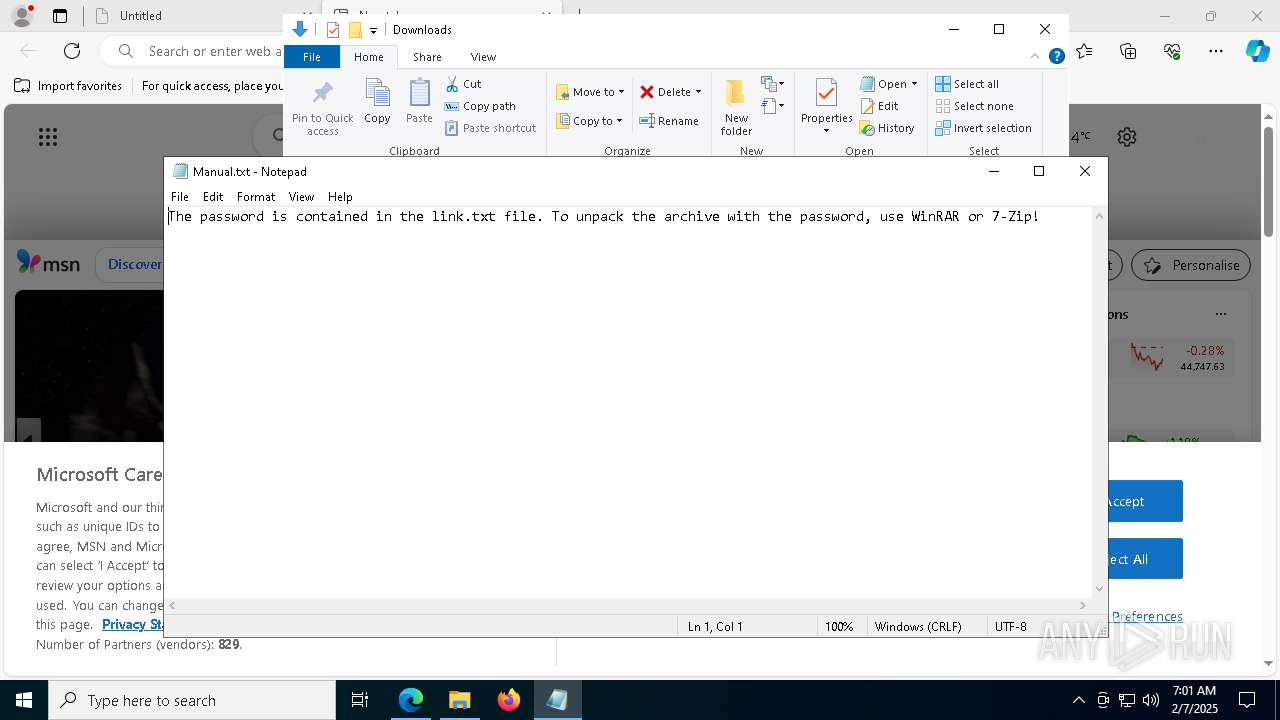Click Notepad horizontal scrollbar right arrow
1280x720 pixels.
click(x=1082, y=605)
